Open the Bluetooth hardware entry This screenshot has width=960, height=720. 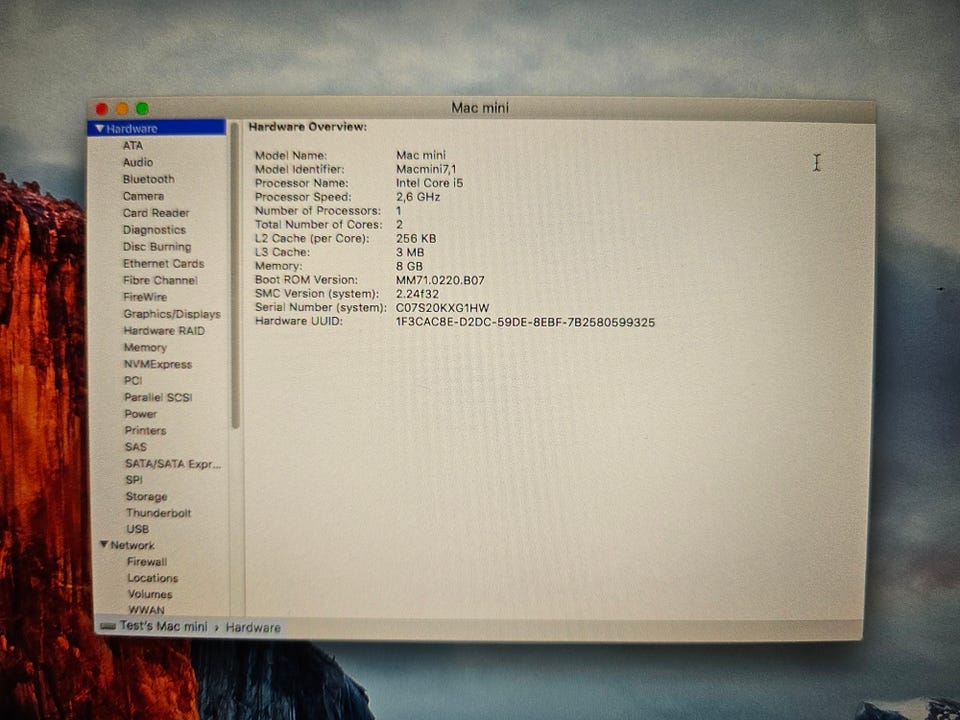149,179
